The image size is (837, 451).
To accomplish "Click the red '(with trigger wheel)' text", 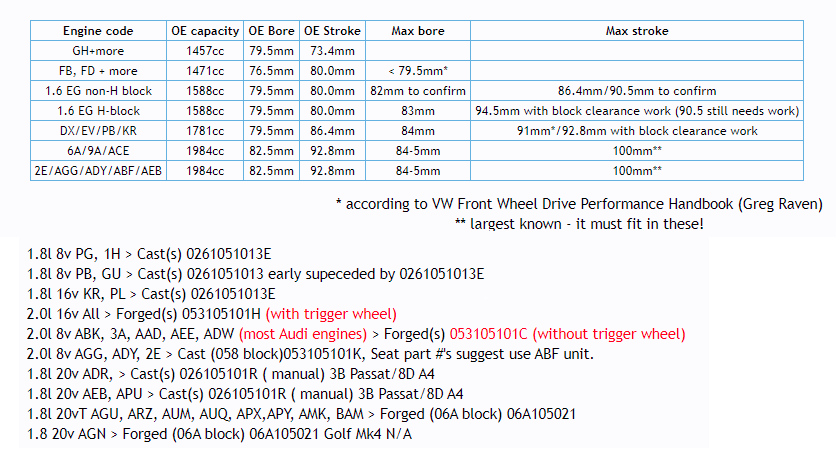I will [331, 314].
